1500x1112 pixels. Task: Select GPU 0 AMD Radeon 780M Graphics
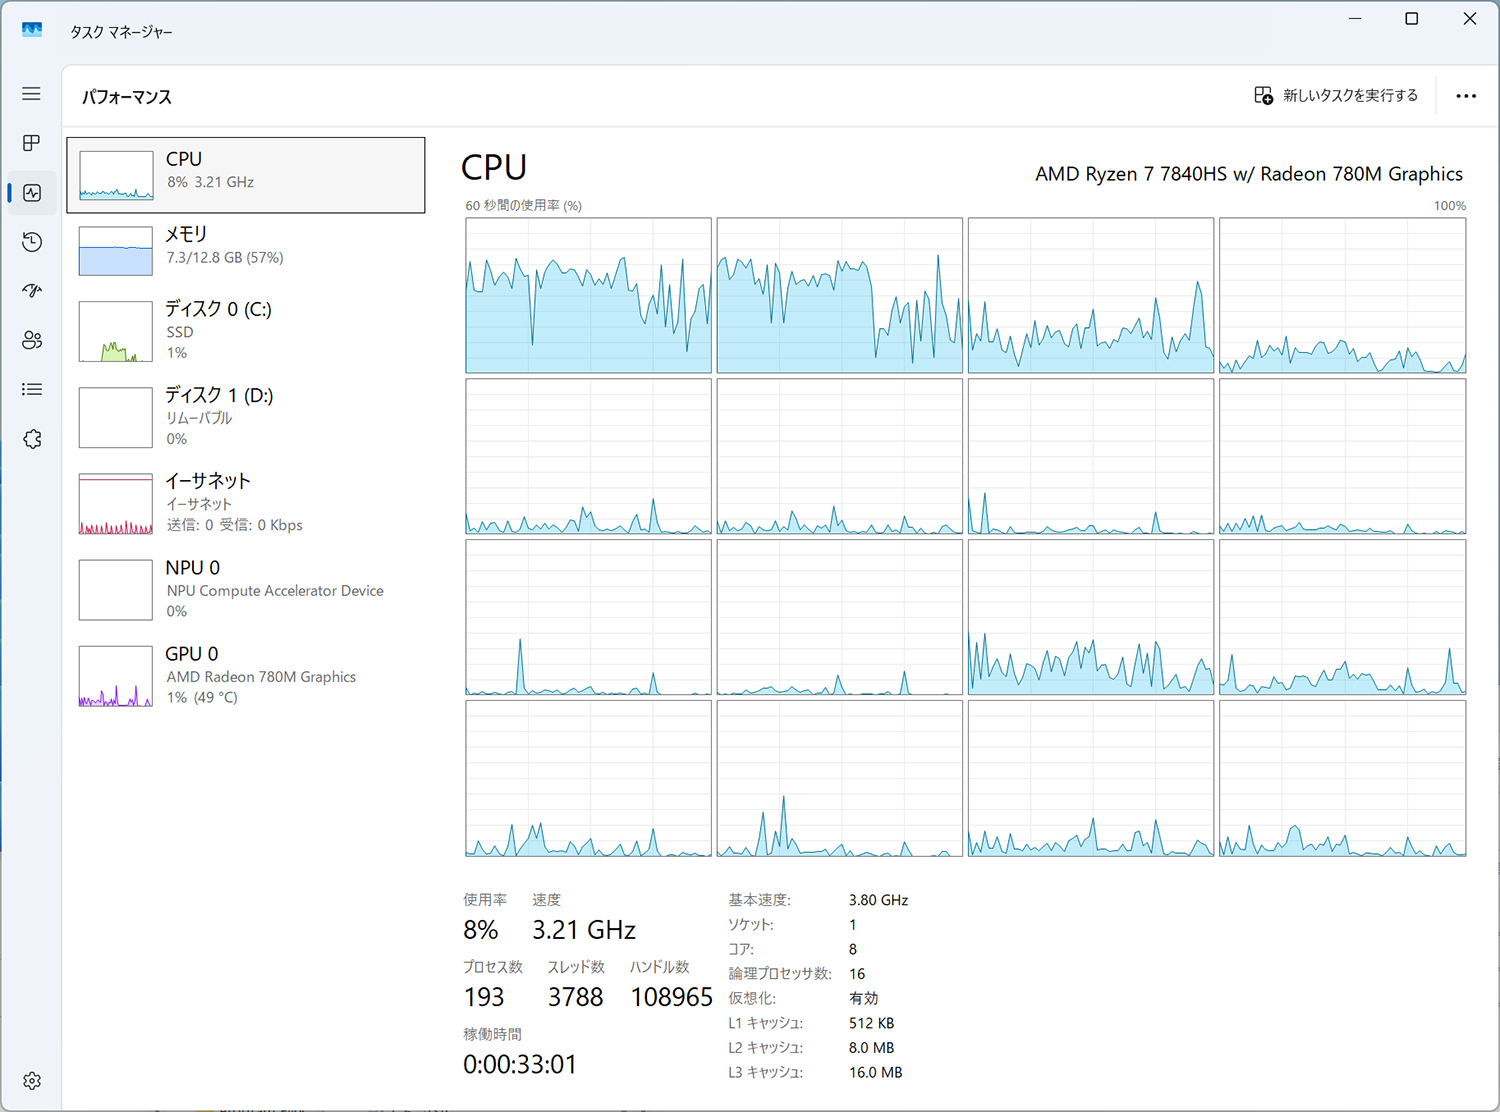point(246,675)
